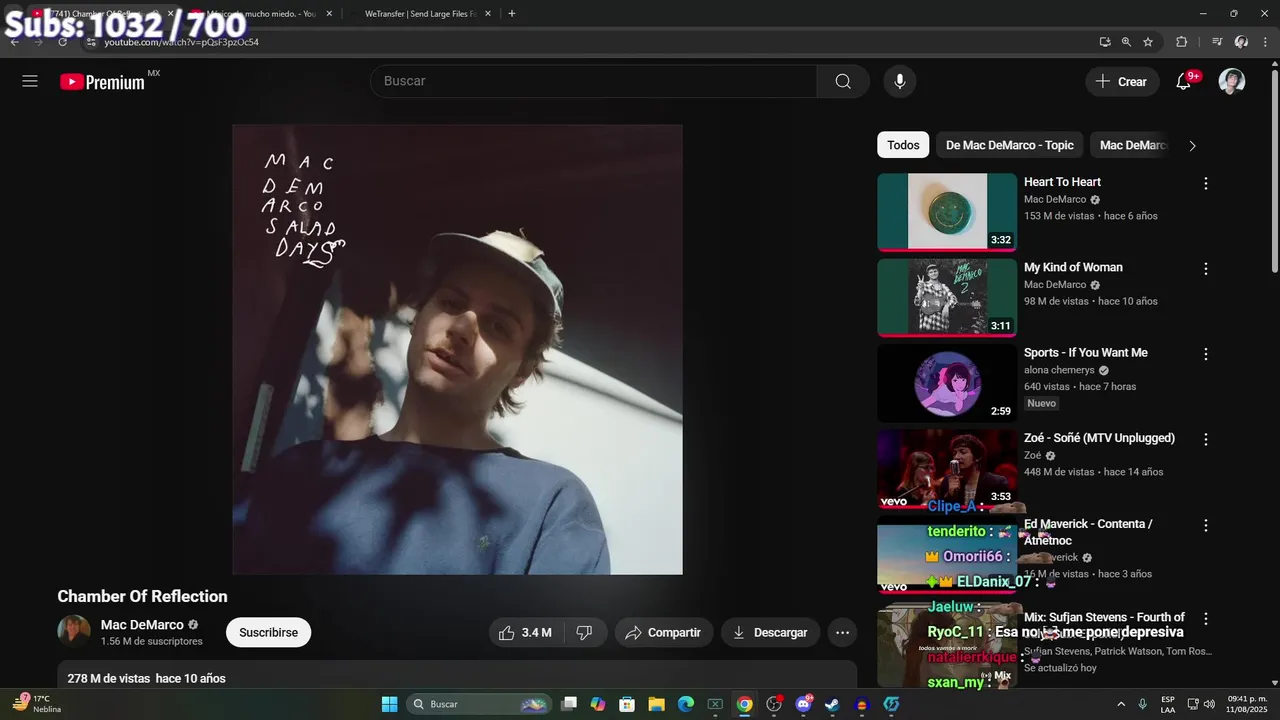Click the search magnifier button
The image size is (1280, 720).
pyautogui.click(x=843, y=81)
